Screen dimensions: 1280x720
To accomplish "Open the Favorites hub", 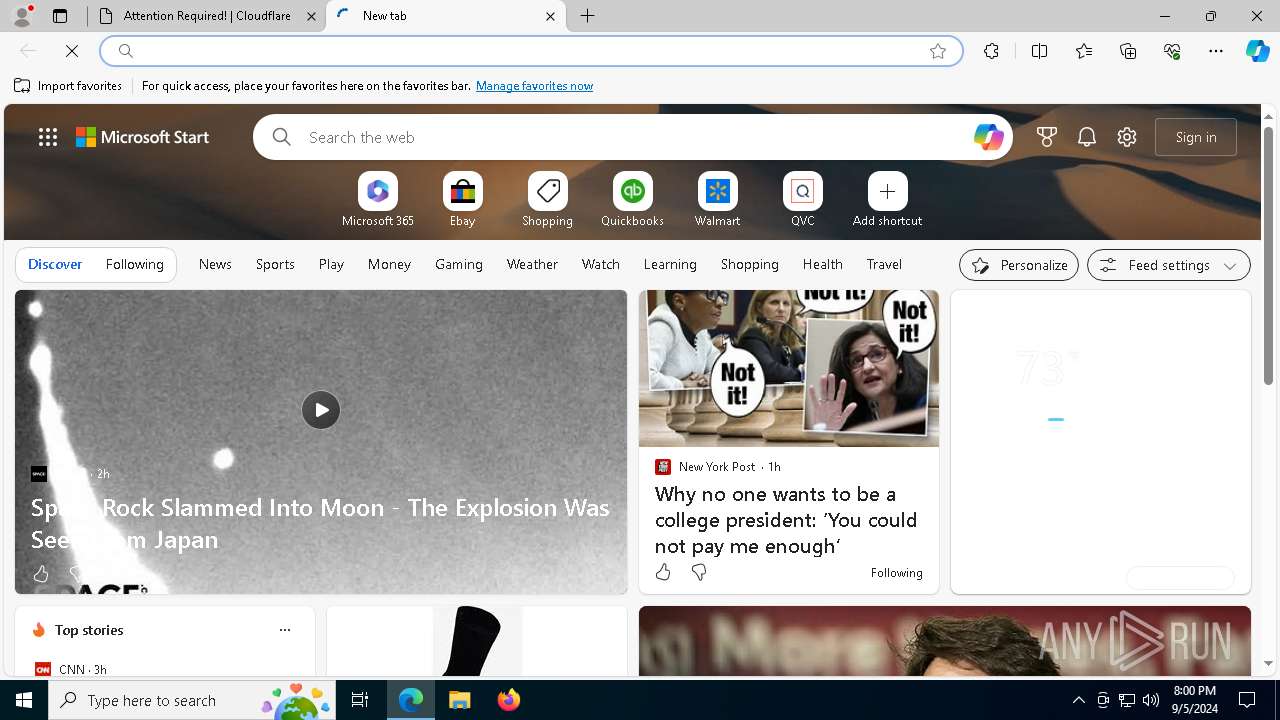I will pyautogui.click(x=1084, y=51).
